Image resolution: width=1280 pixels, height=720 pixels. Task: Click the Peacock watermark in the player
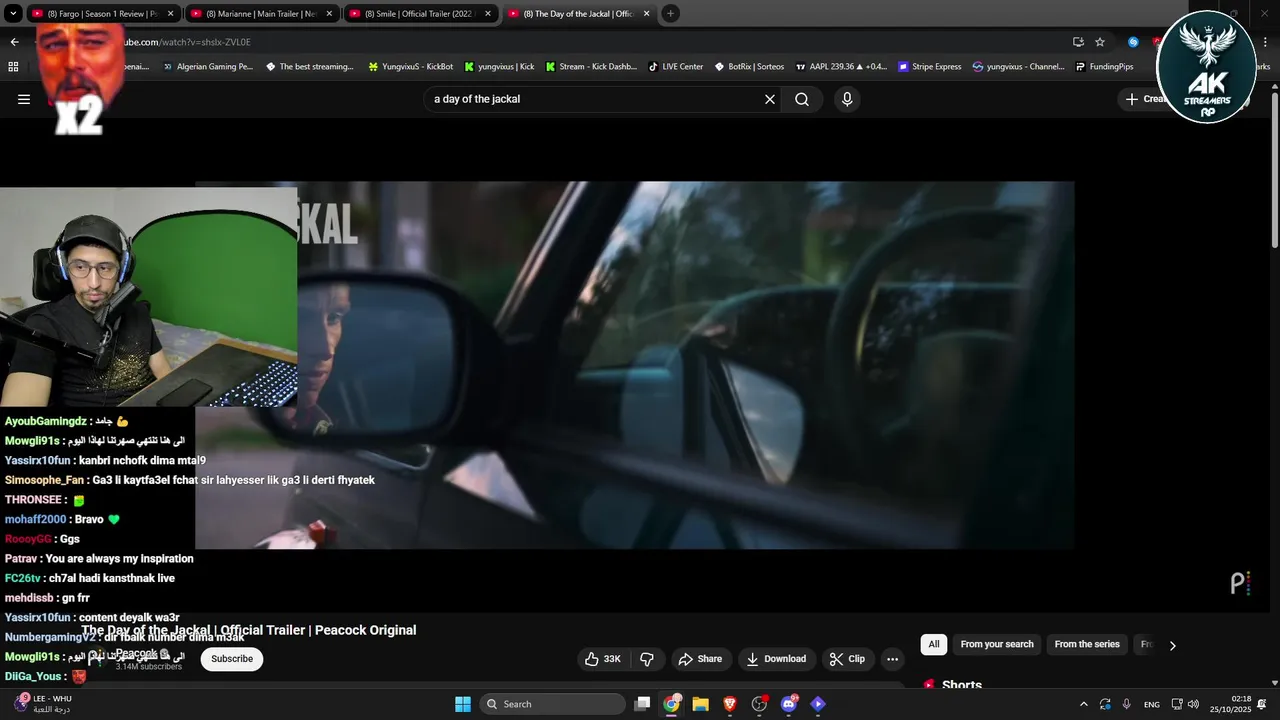1240,583
